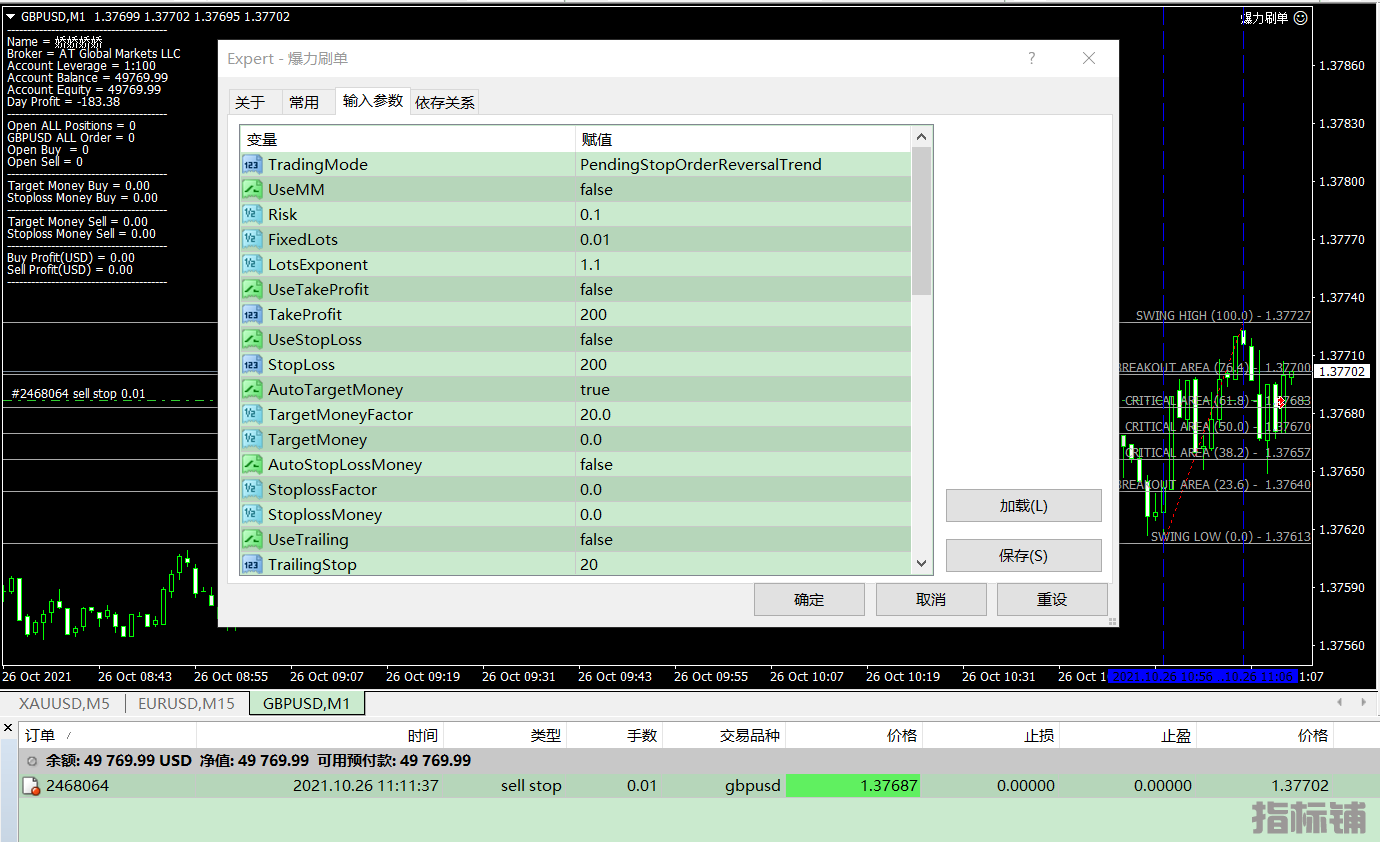Click the LotsExponent value 1.1
Image resolution: width=1380 pixels, height=842 pixels.
[743, 265]
